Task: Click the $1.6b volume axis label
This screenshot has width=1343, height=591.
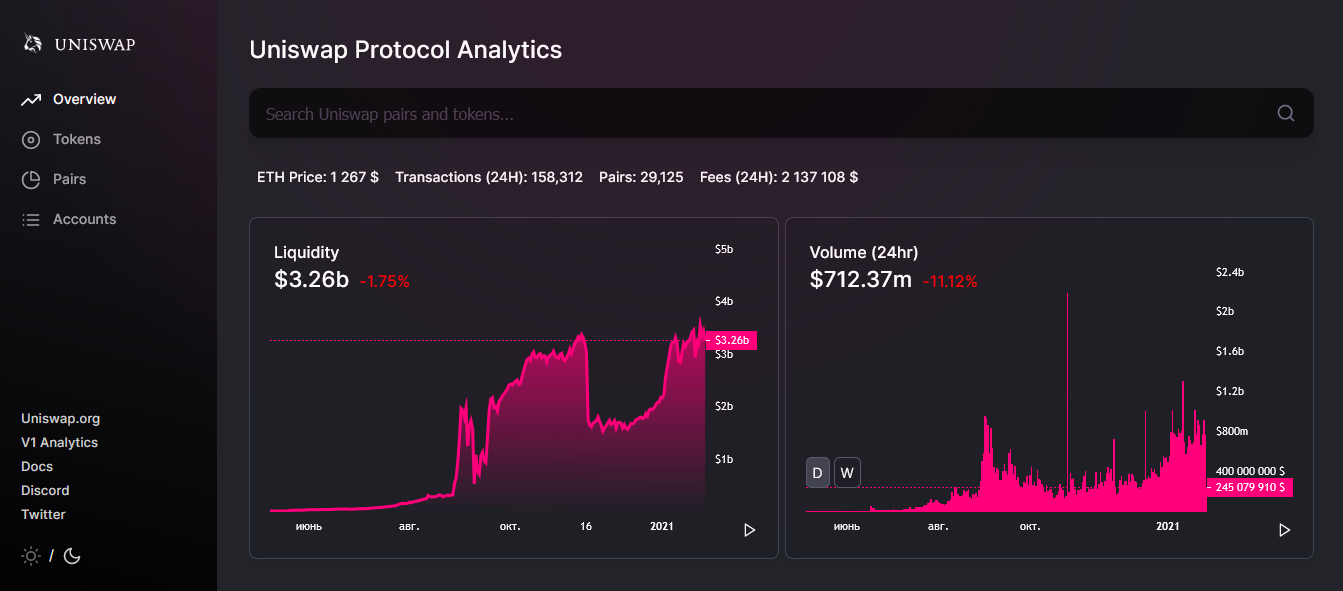Action: coord(1230,352)
